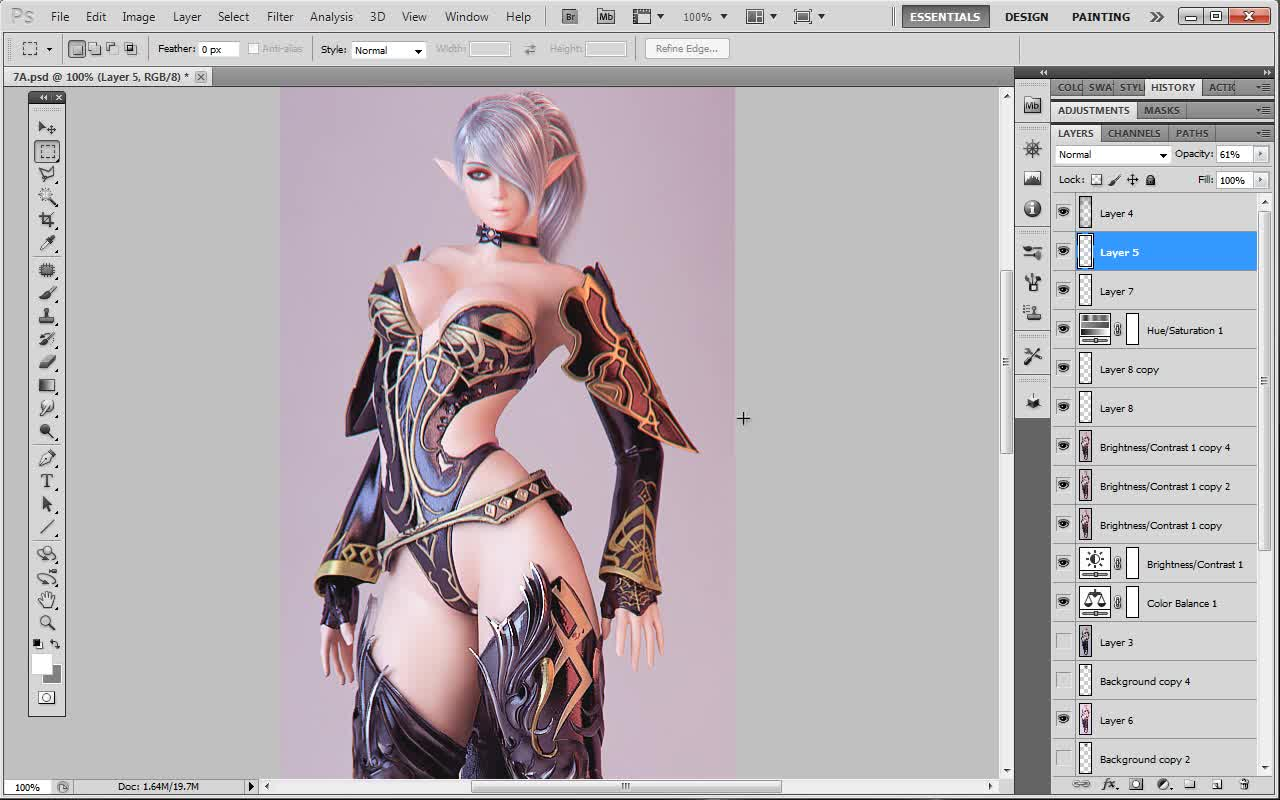Open the Fill slider arrow

pyautogui.click(x=1260, y=180)
